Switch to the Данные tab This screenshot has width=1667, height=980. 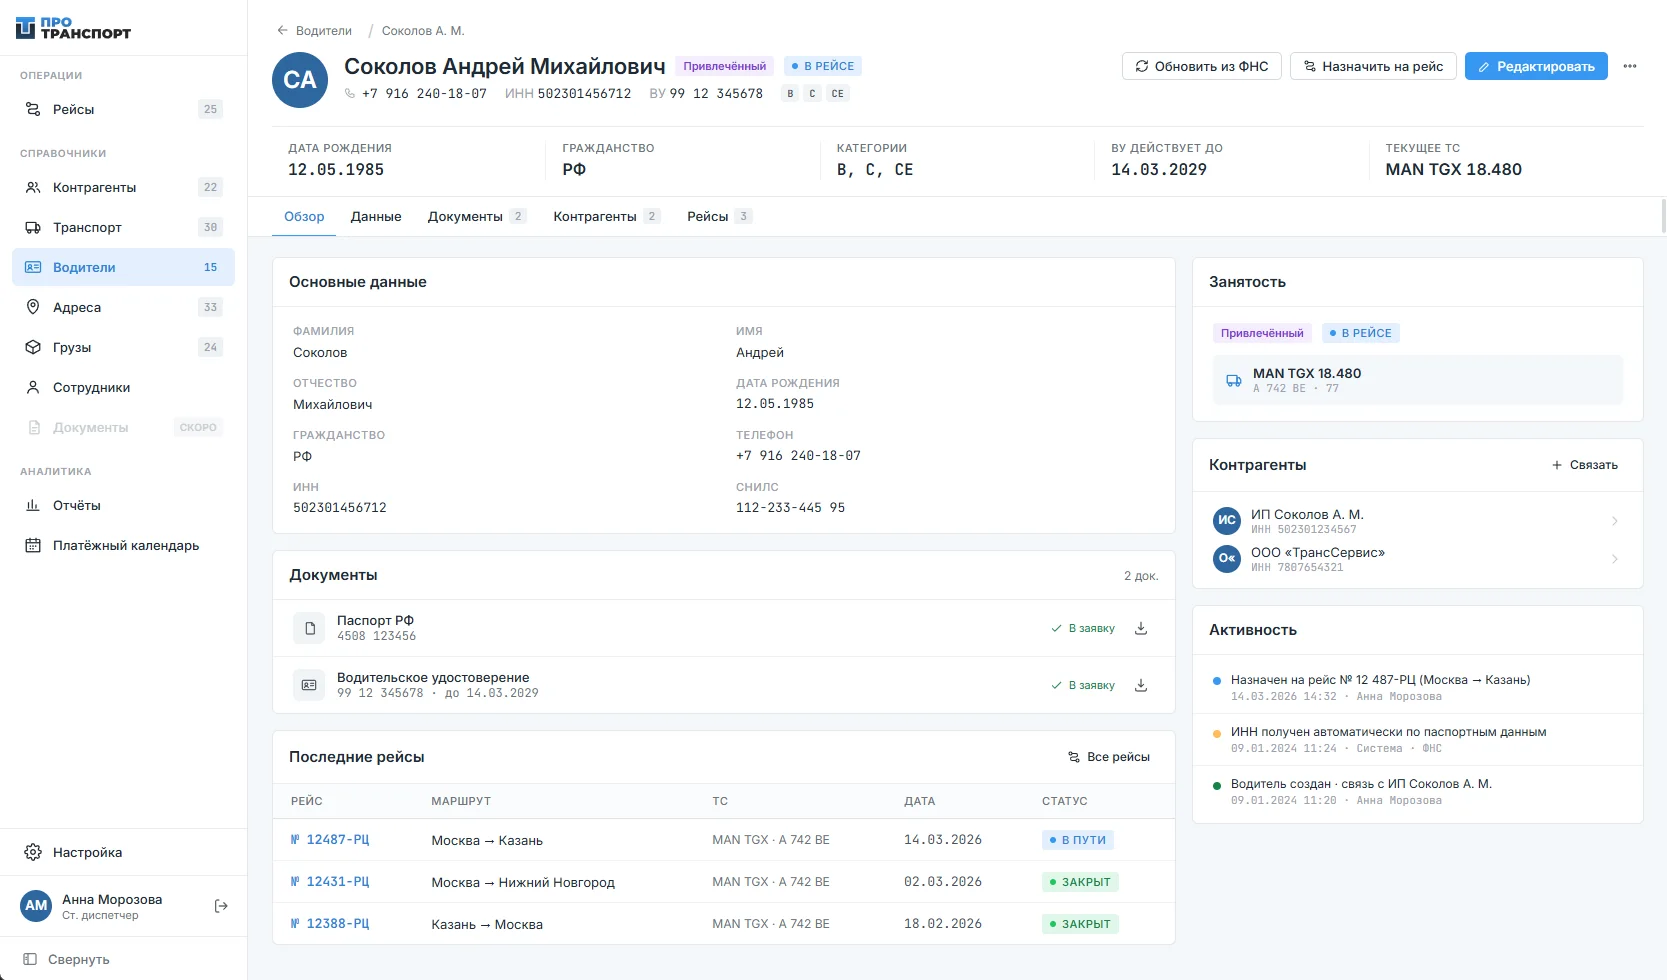[376, 216]
